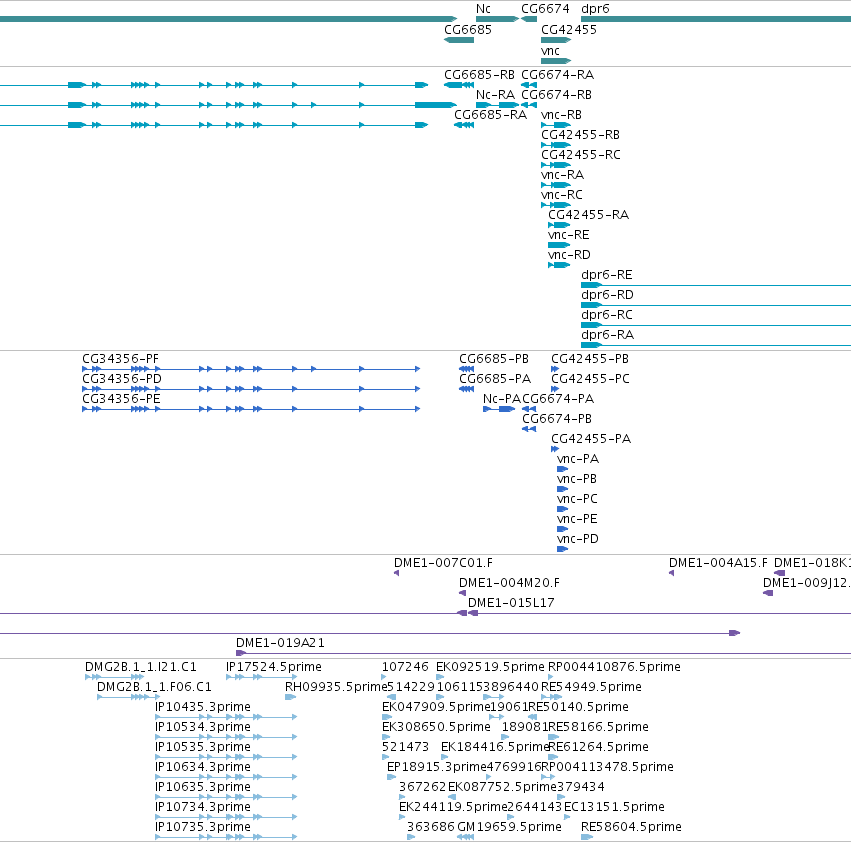851x842 pixels.
Task: Select the RP004410876.5prime EST label
Action: point(614,667)
